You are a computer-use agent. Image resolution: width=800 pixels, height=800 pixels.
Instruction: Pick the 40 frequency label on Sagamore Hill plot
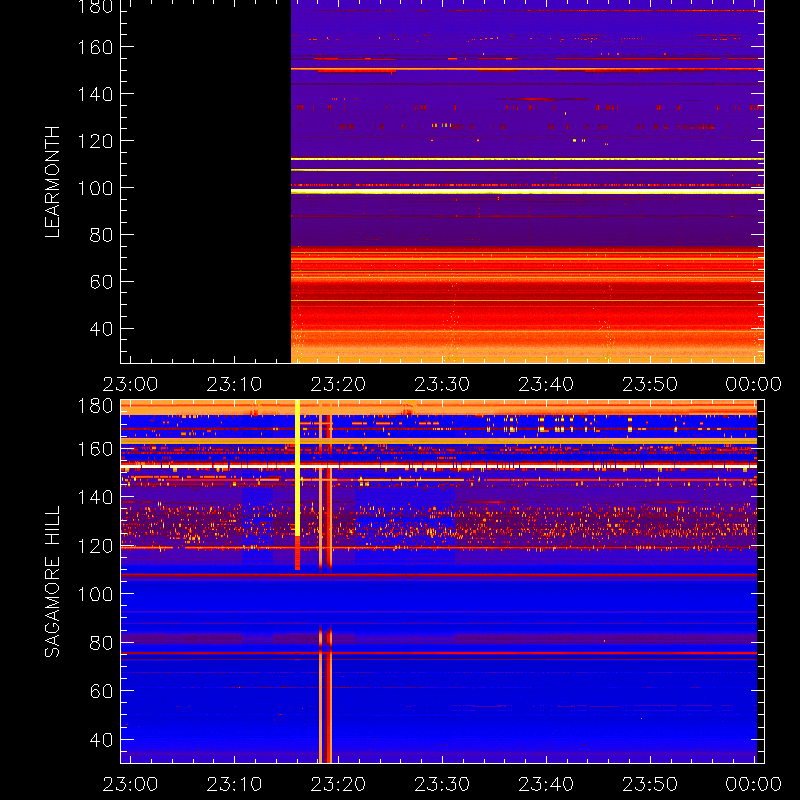102,739
